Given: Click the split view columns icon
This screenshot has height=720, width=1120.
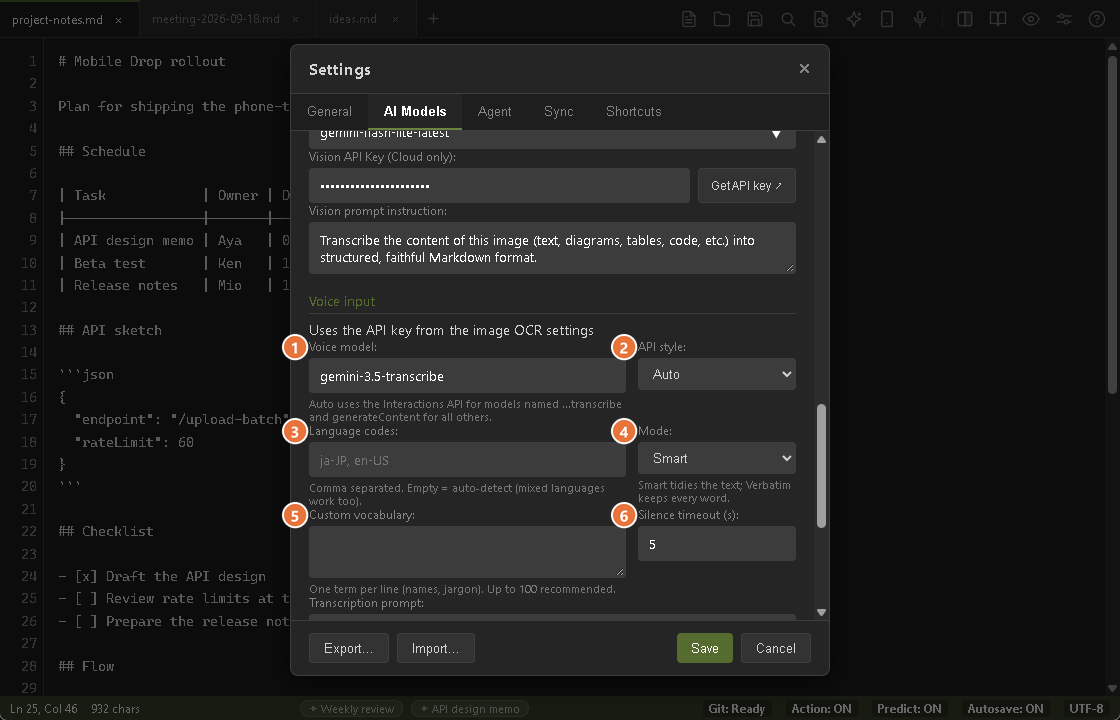Looking at the screenshot, I should pos(965,19).
